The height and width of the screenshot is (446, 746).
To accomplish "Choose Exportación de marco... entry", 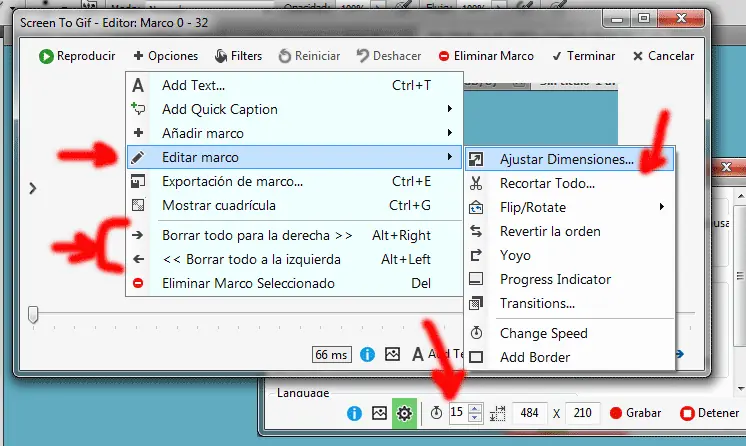I will pos(294,181).
